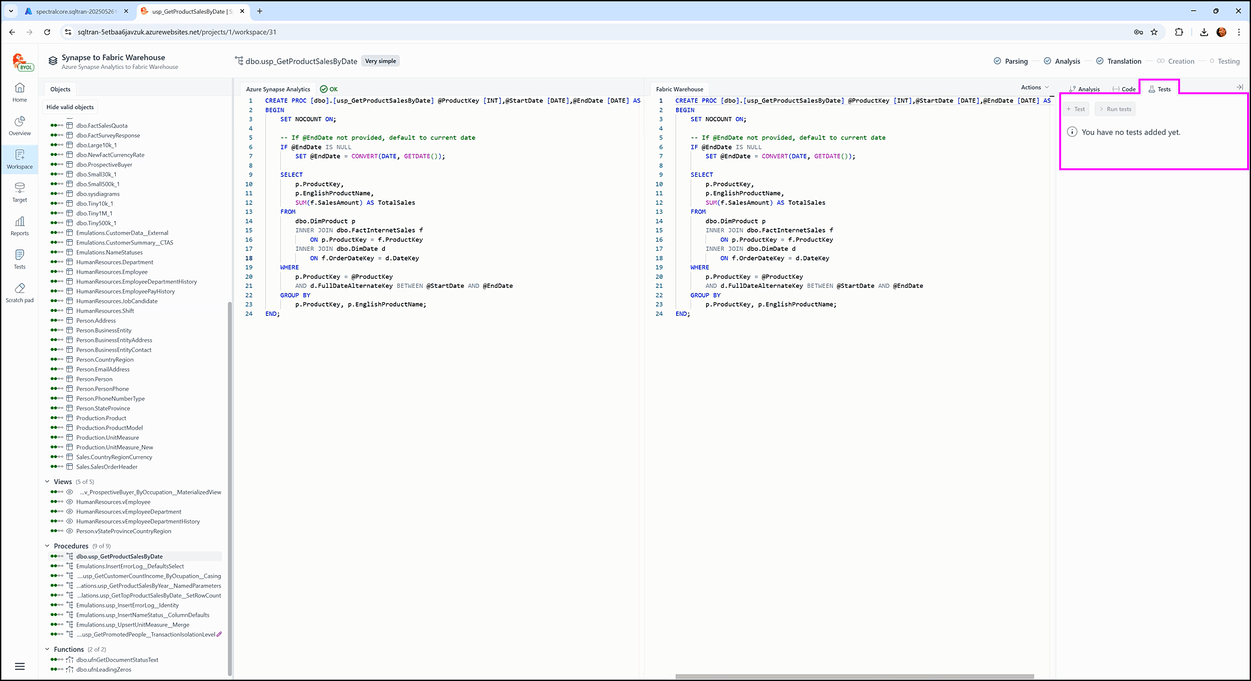The image size is (1251, 681).
Task: Select the Azure Synapse Analytics editor tab
Action: point(278,89)
